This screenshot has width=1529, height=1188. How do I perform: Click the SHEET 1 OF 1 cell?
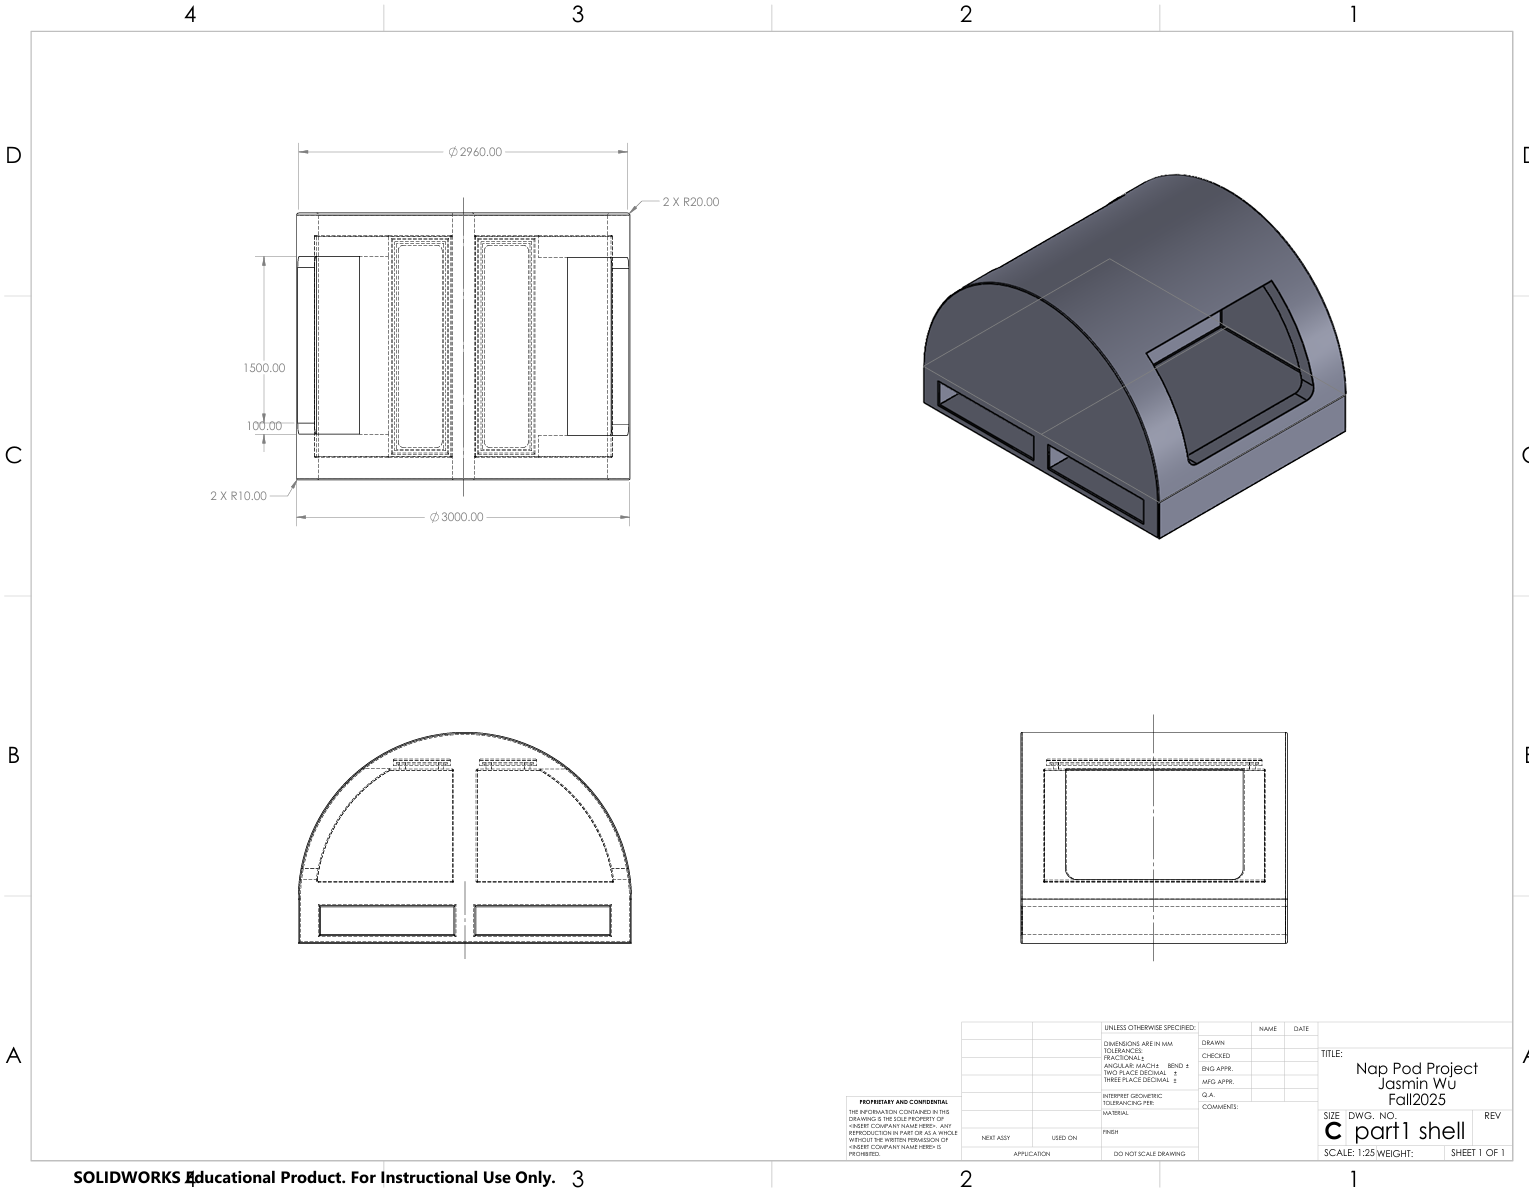pos(1477,1153)
